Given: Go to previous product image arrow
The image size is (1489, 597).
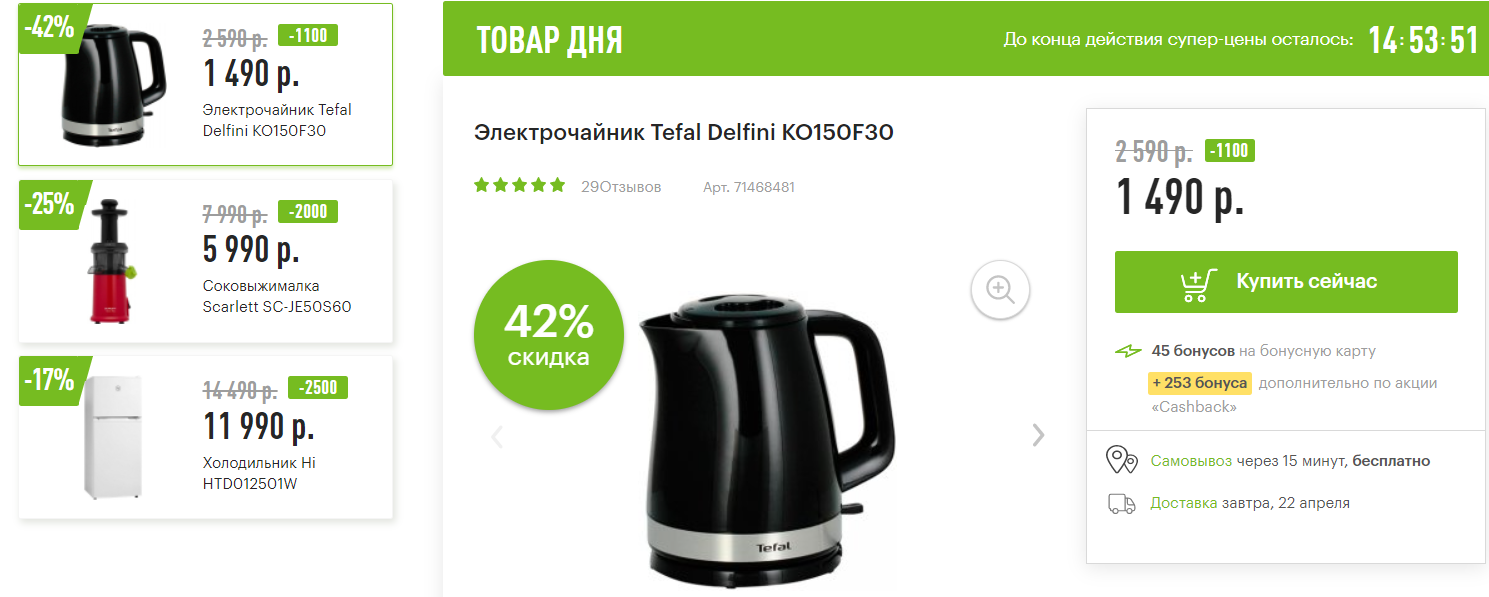Looking at the screenshot, I should click(x=496, y=436).
